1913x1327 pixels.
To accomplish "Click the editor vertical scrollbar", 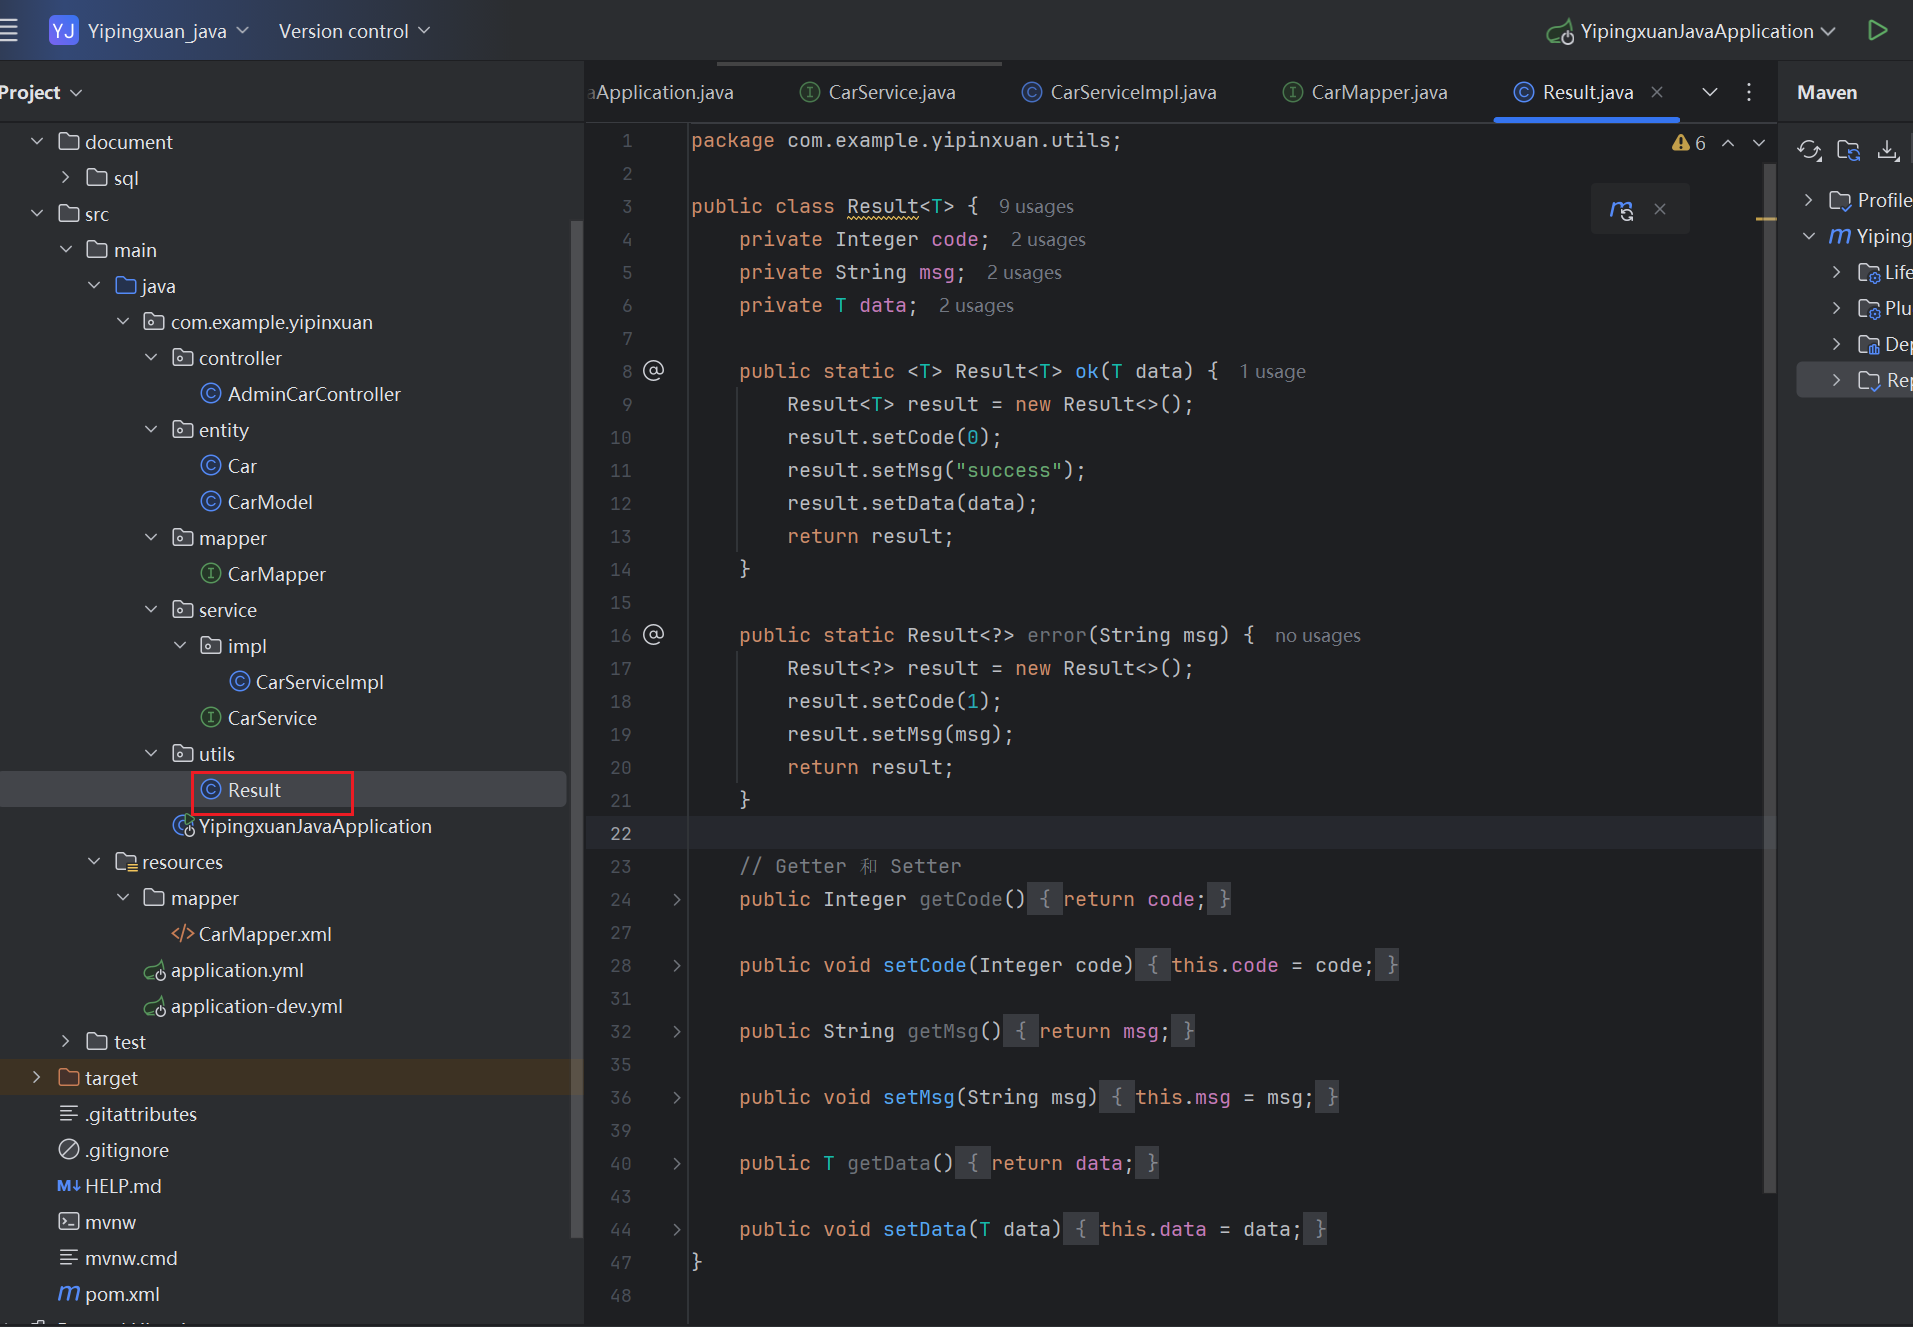I will click(1768, 680).
